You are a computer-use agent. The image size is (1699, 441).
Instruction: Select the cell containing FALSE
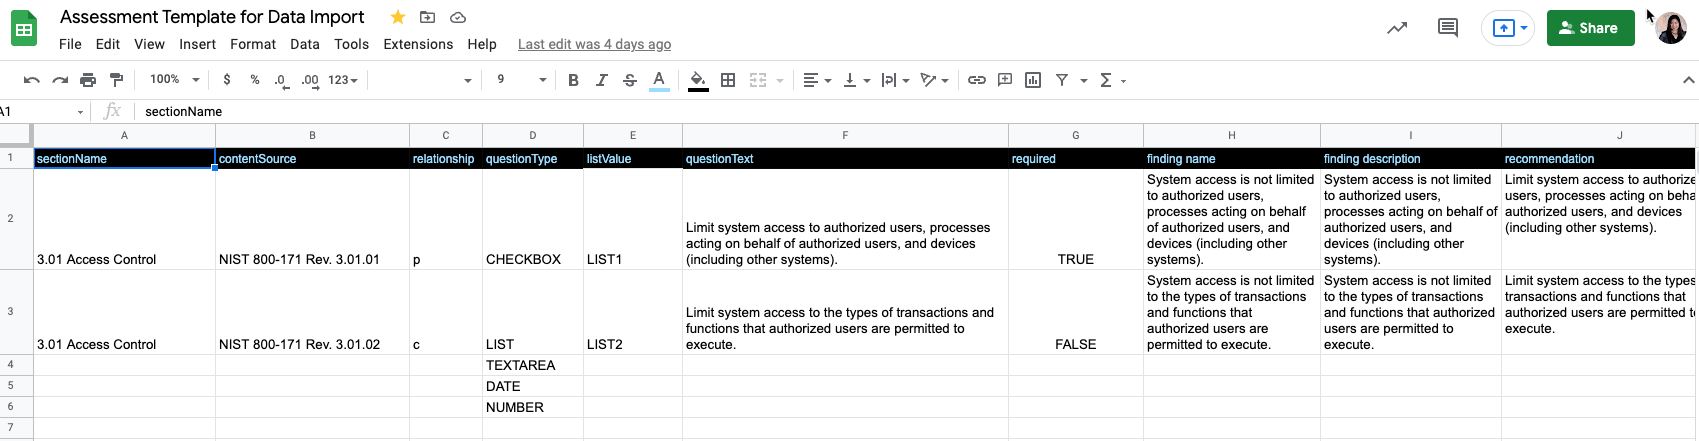point(1076,312)
